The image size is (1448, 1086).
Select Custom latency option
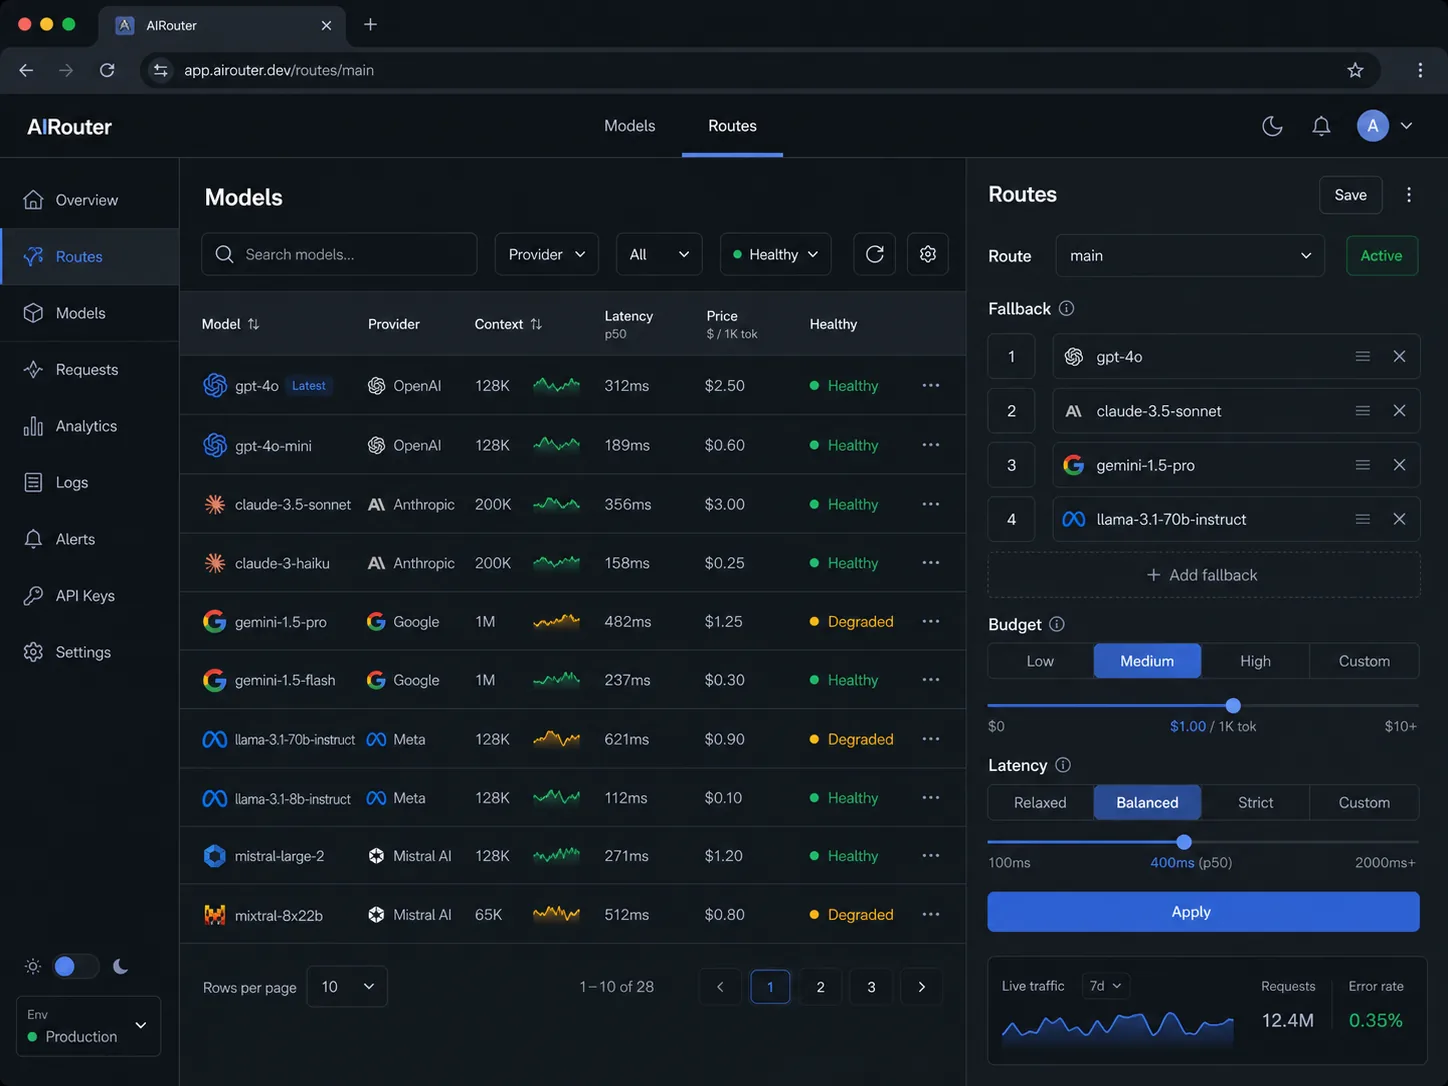point(1364,802)
